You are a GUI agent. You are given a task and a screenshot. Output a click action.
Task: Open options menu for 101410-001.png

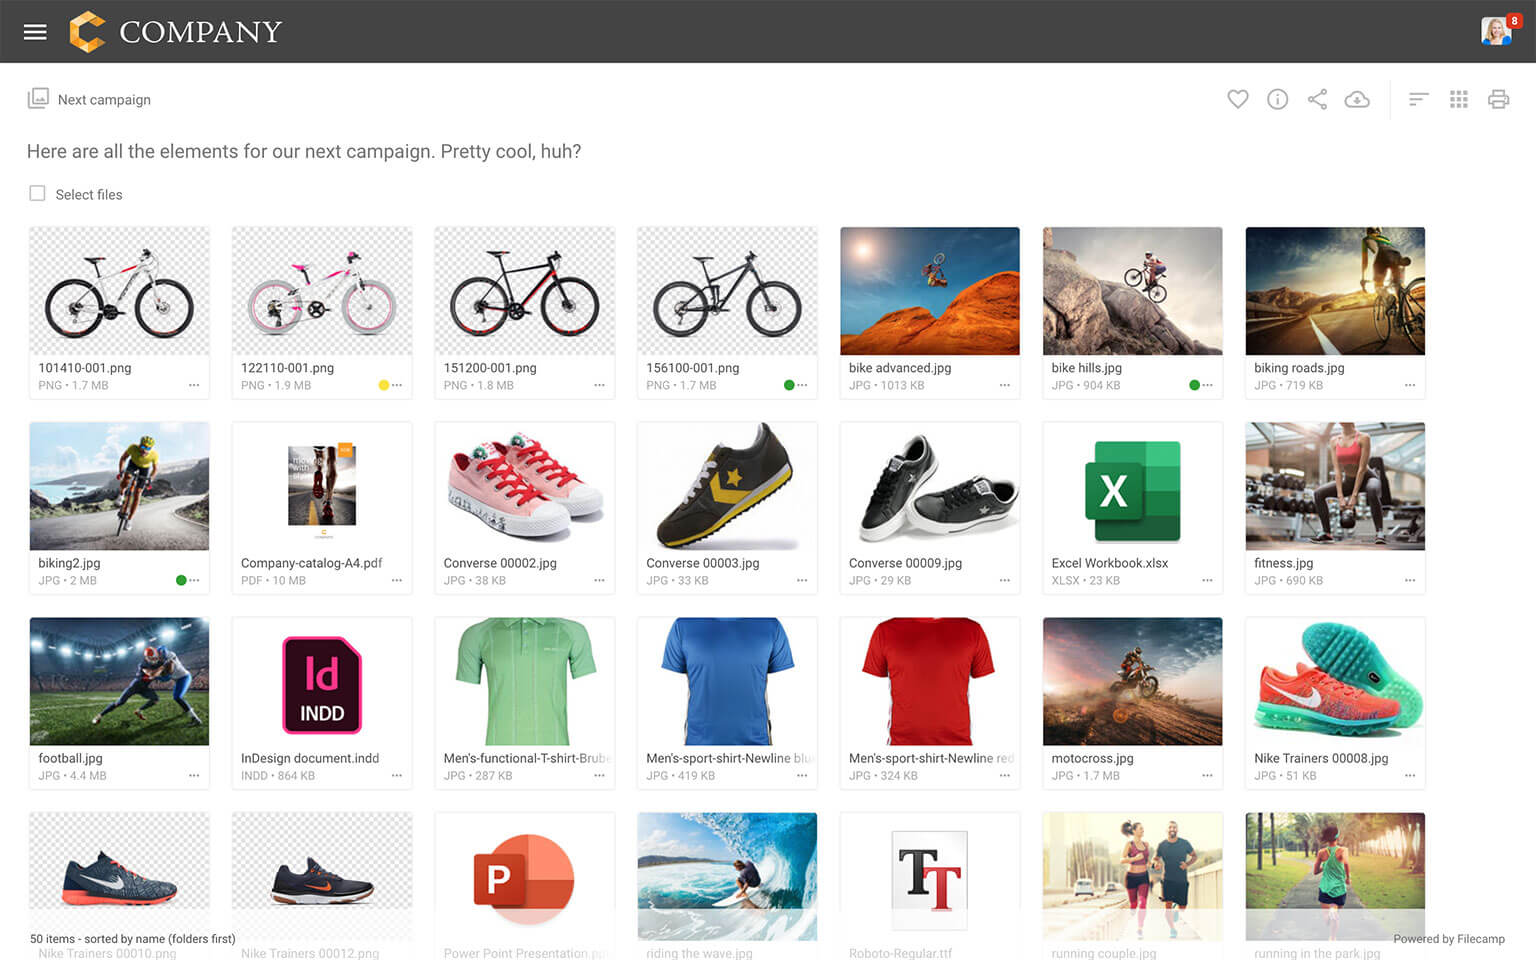[194, 385]
